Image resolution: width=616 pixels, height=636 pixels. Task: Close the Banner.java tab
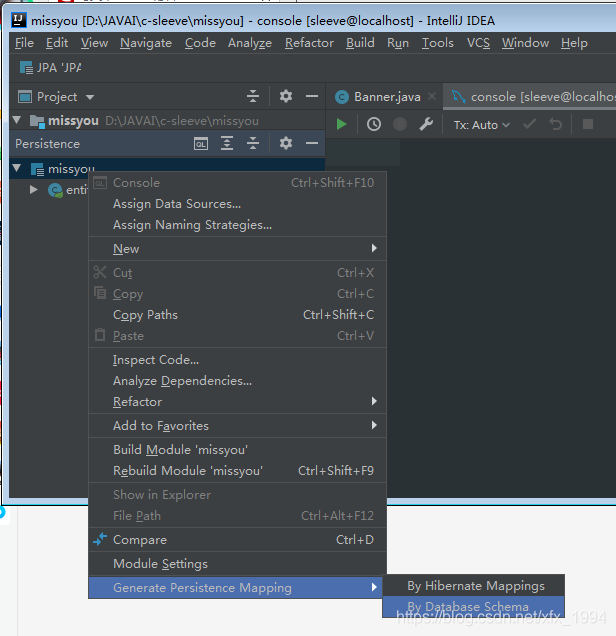(x=432, y=97)
